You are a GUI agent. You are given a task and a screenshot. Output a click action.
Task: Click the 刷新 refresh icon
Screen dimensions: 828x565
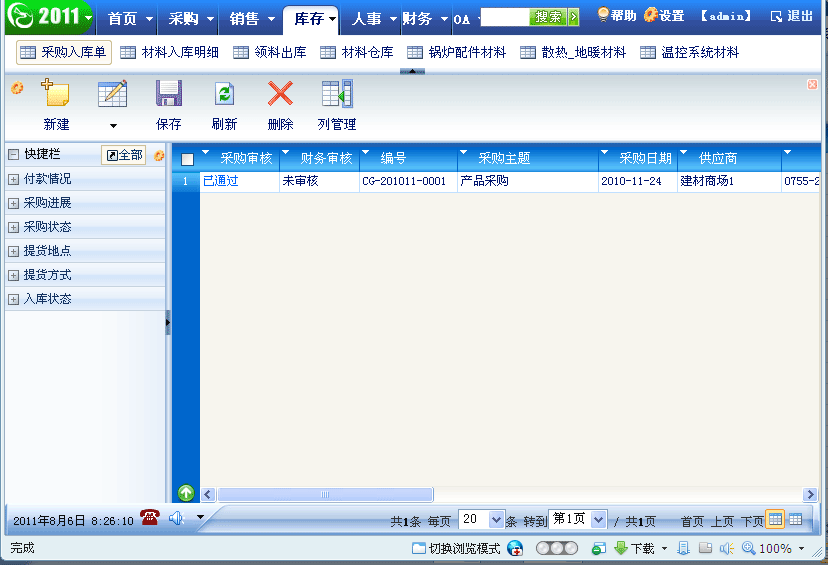(224, 94)
